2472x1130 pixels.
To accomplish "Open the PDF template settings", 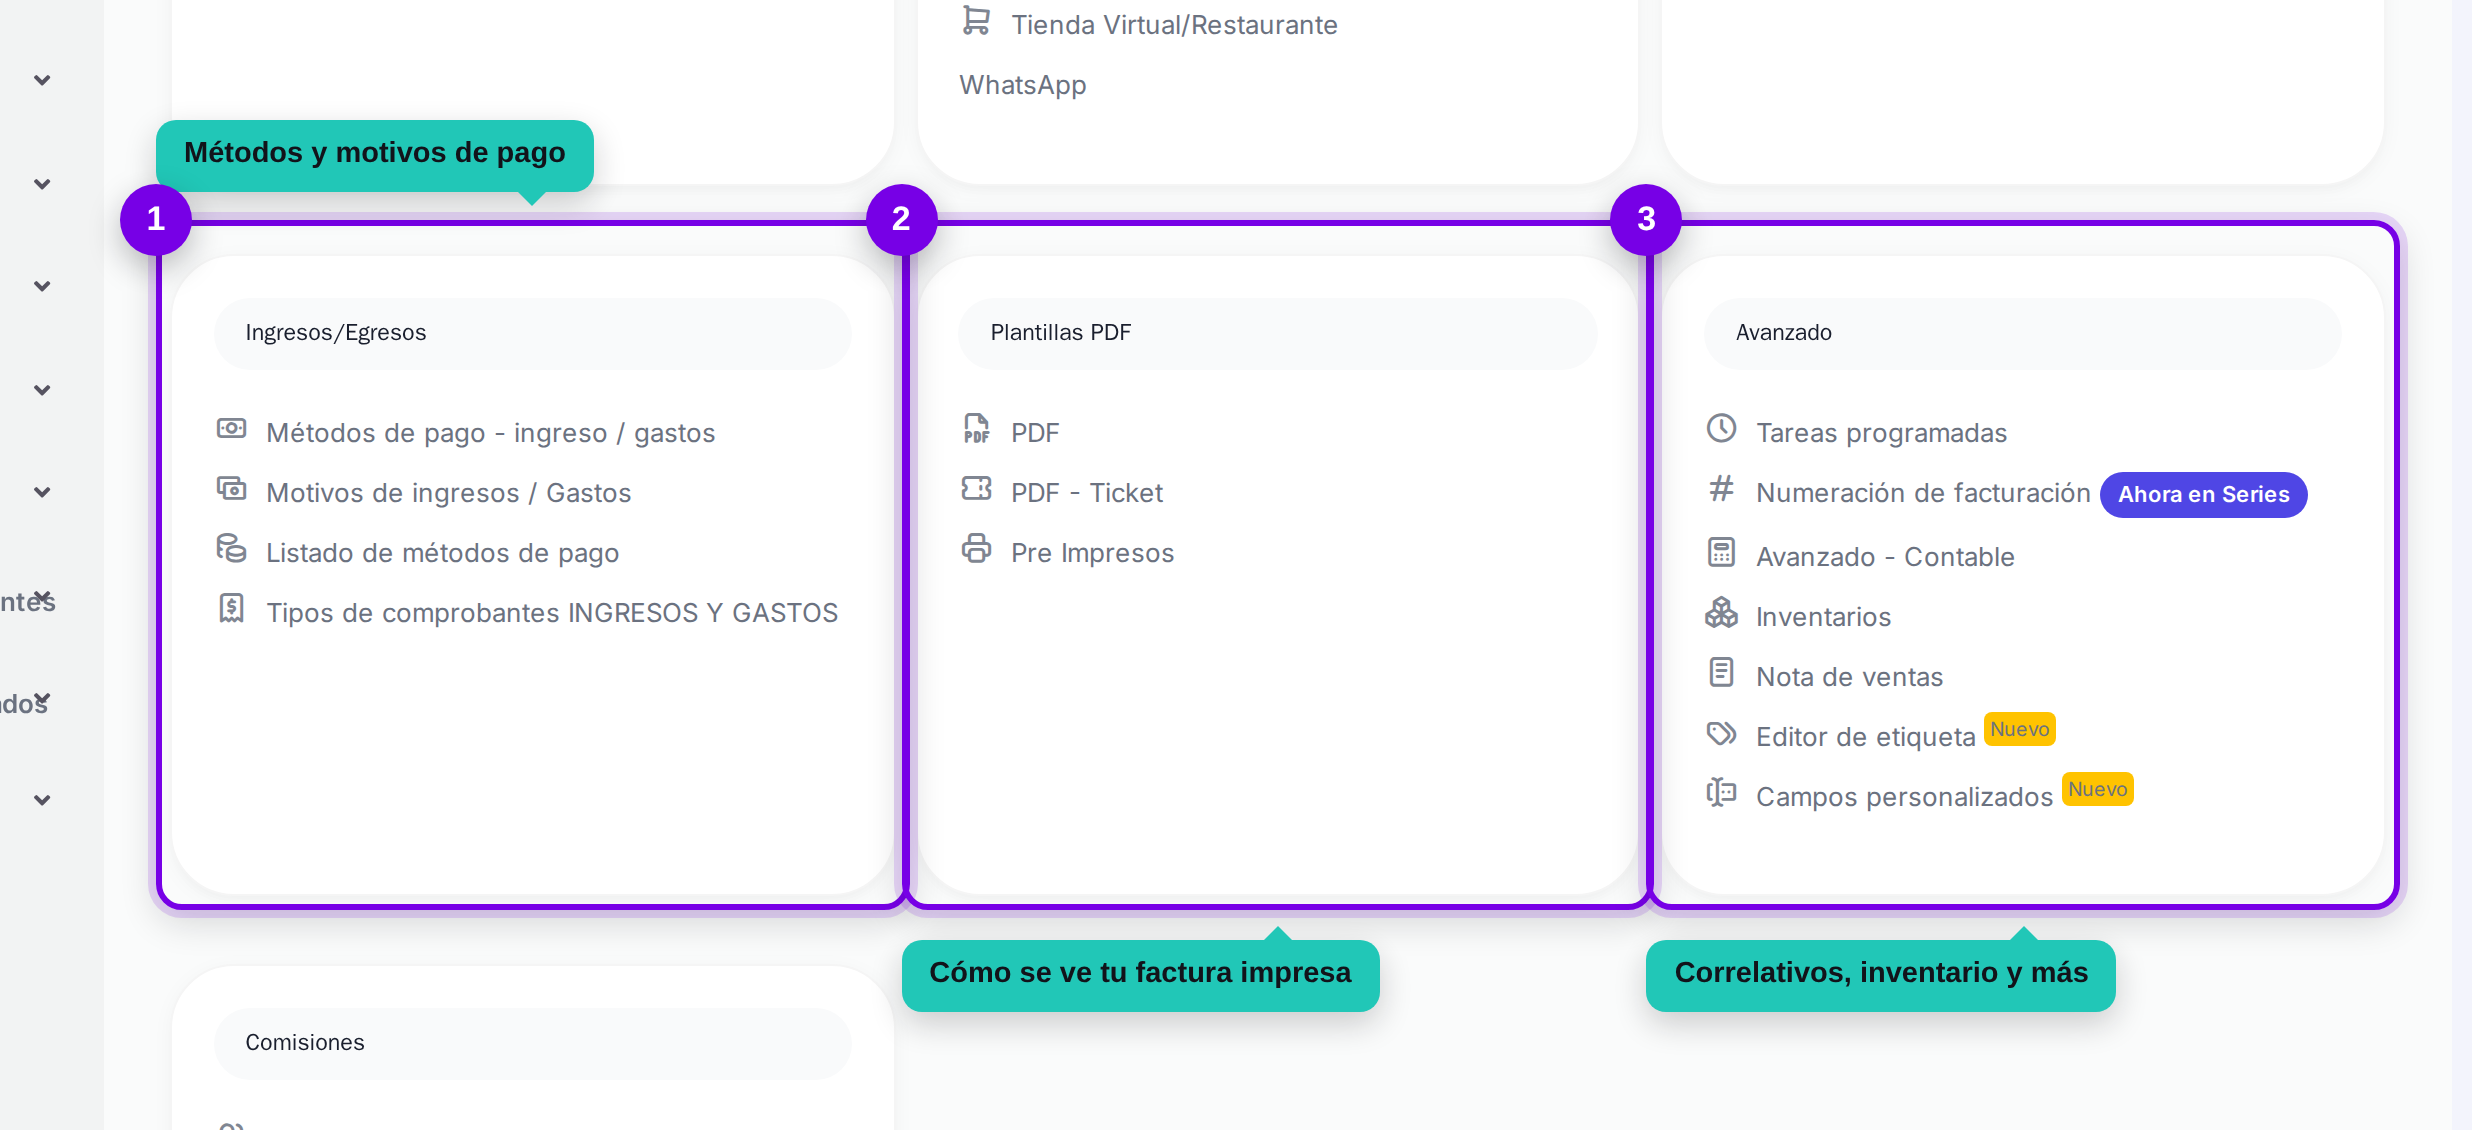I will pos(1034,433).
